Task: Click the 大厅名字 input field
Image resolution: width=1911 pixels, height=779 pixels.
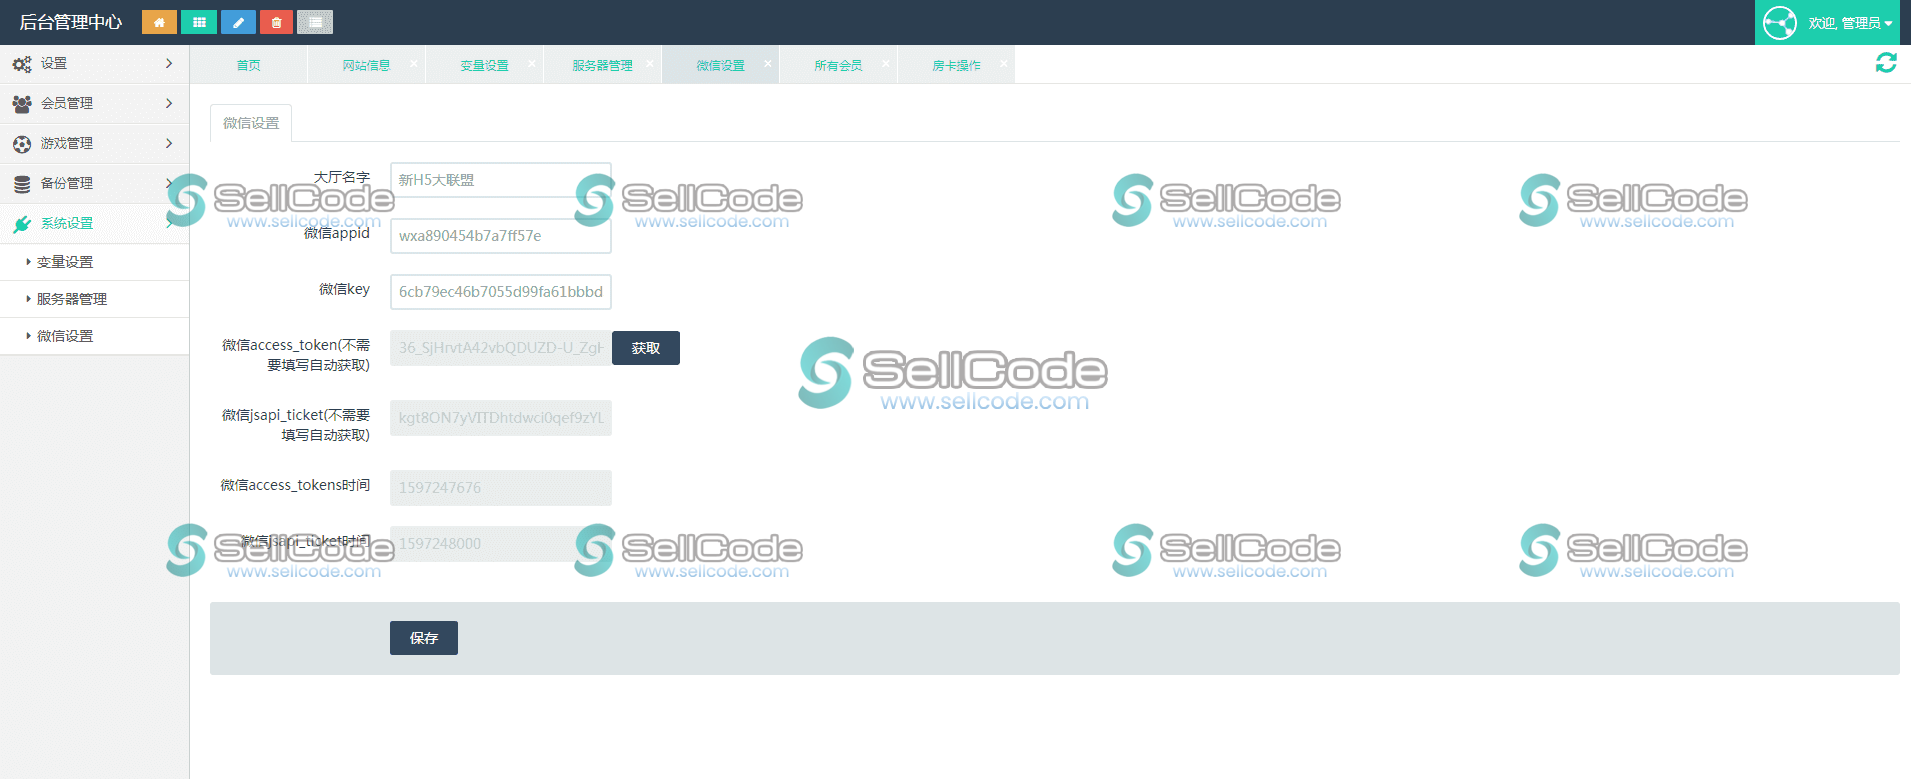Action: [500, 180]
